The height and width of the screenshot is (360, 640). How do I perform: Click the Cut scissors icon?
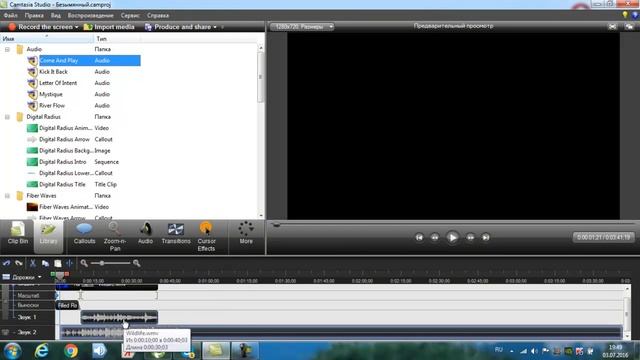pos(33,263)
